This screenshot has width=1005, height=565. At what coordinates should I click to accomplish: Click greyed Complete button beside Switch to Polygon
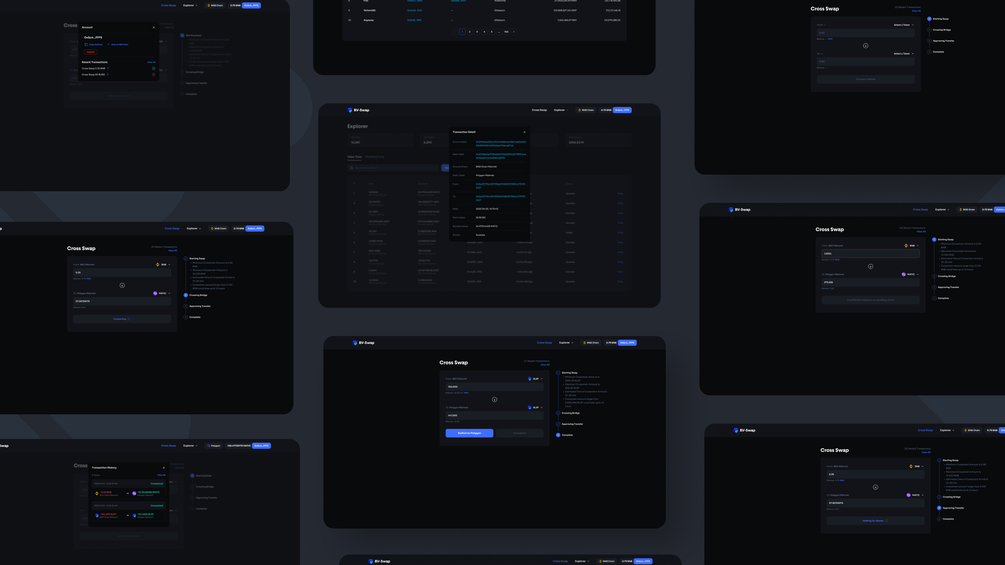pos(519,433)
